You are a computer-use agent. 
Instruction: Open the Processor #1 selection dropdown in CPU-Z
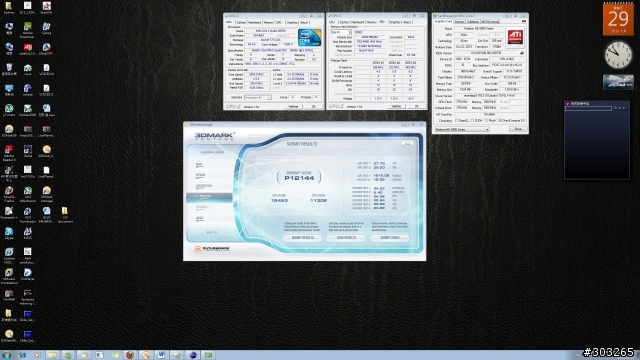(x=258, y=98)
